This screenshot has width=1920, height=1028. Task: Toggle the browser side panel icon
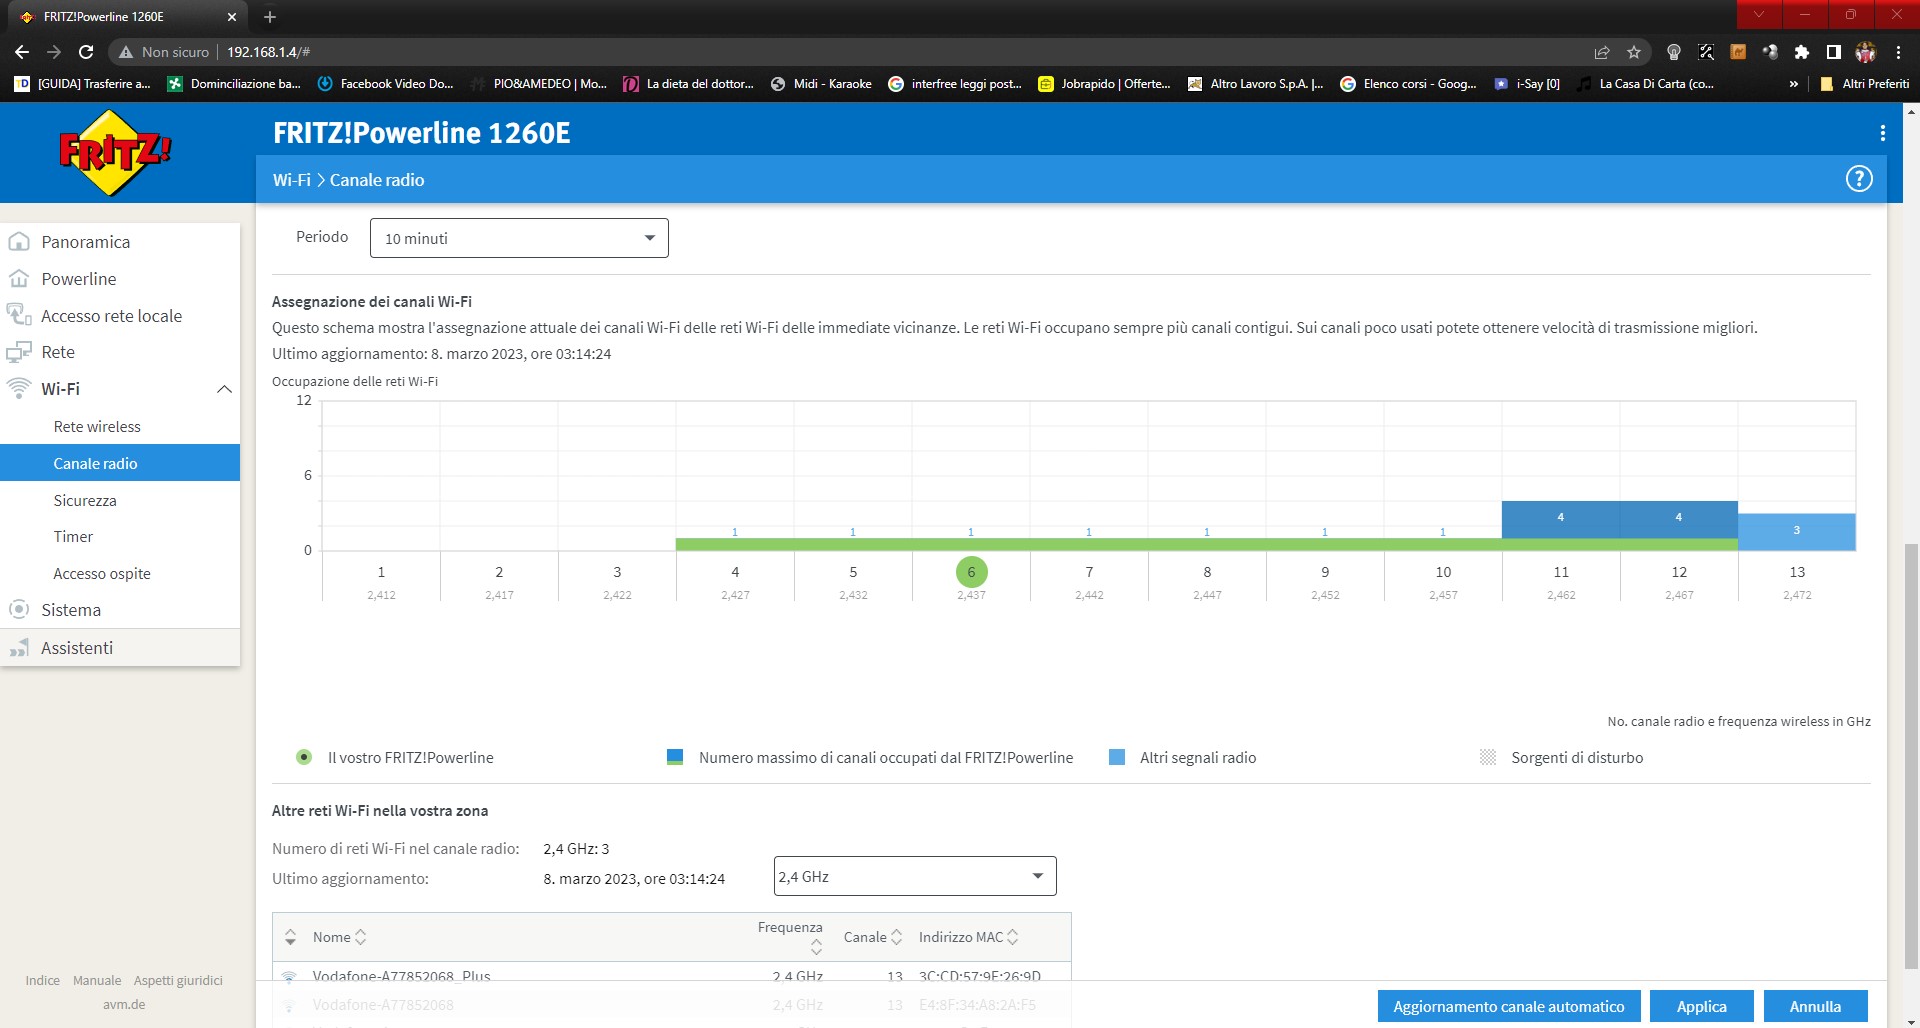[1834, 52]
